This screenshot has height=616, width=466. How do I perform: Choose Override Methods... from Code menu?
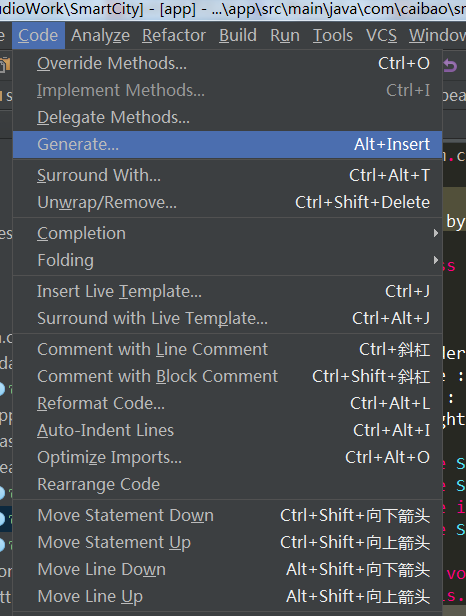(227, 63)
